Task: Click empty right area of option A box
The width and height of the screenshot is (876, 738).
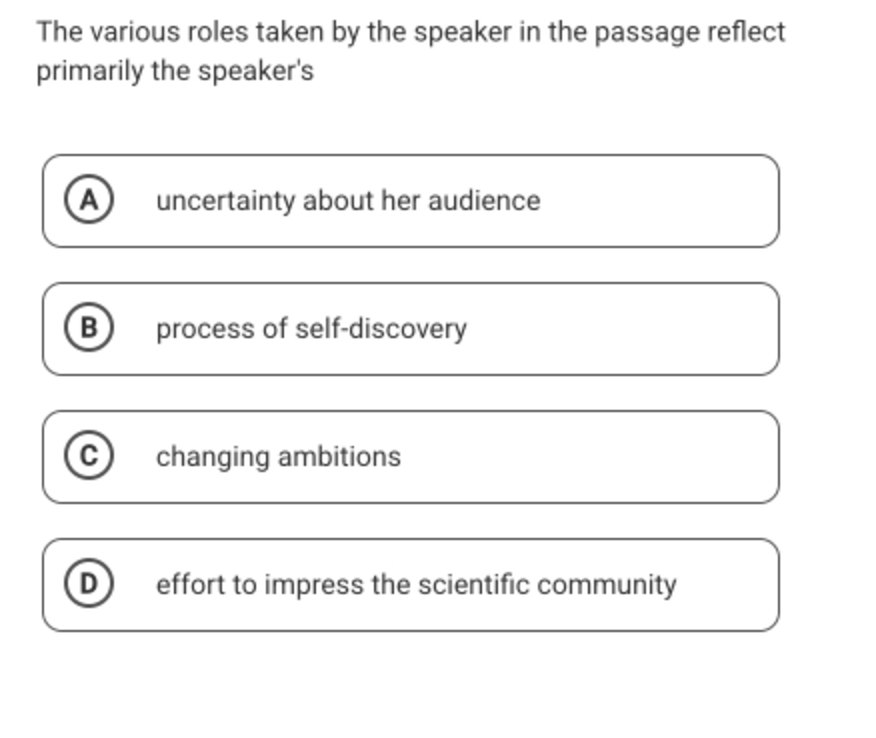Action: pos(659,201)
